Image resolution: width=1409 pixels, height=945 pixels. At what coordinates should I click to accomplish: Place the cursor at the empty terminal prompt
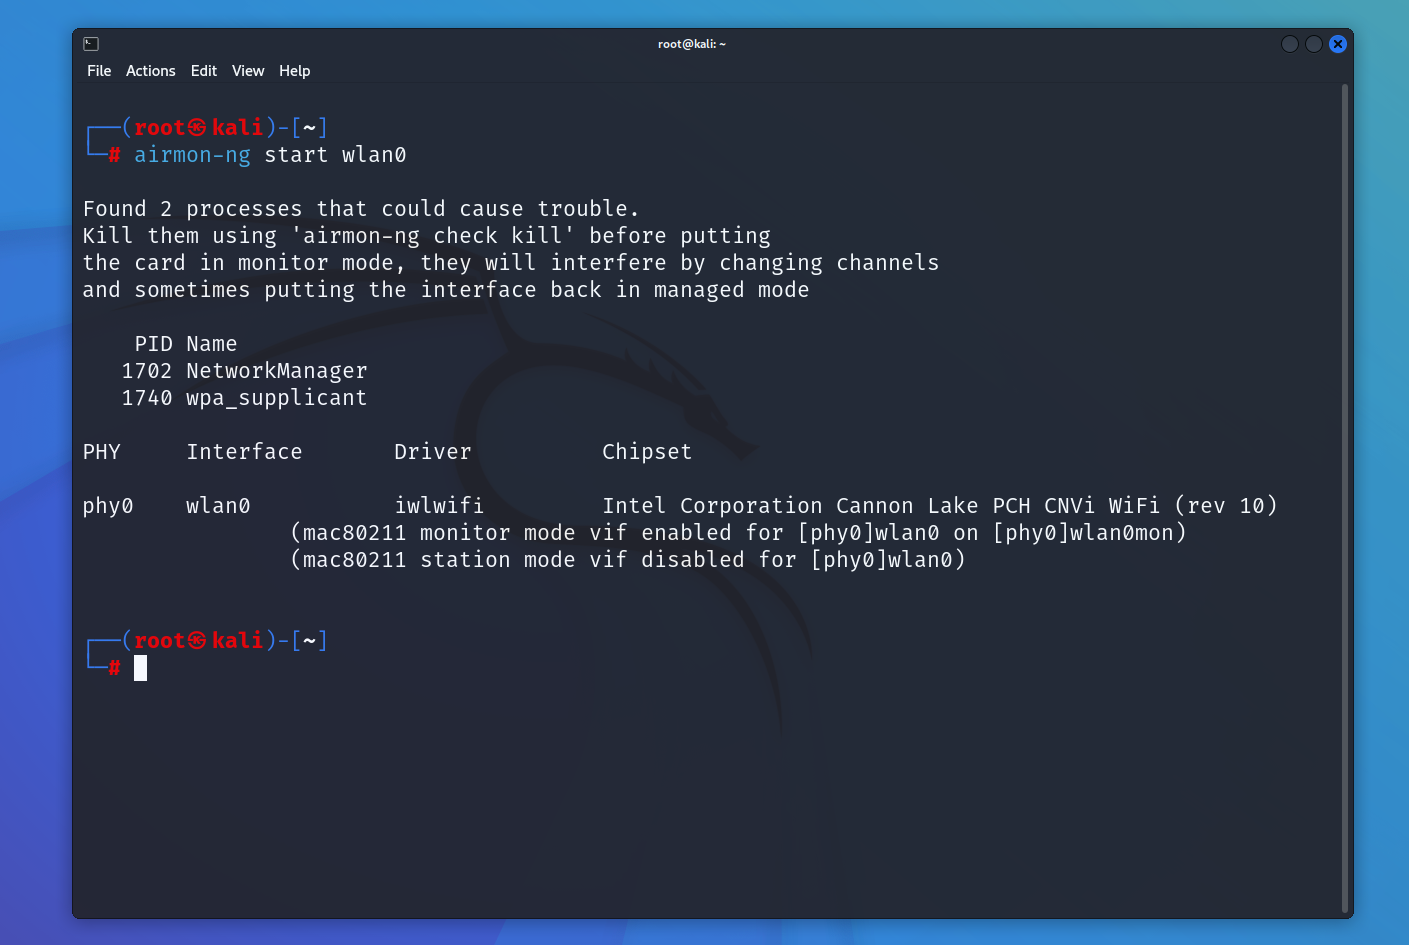(140, 668)
